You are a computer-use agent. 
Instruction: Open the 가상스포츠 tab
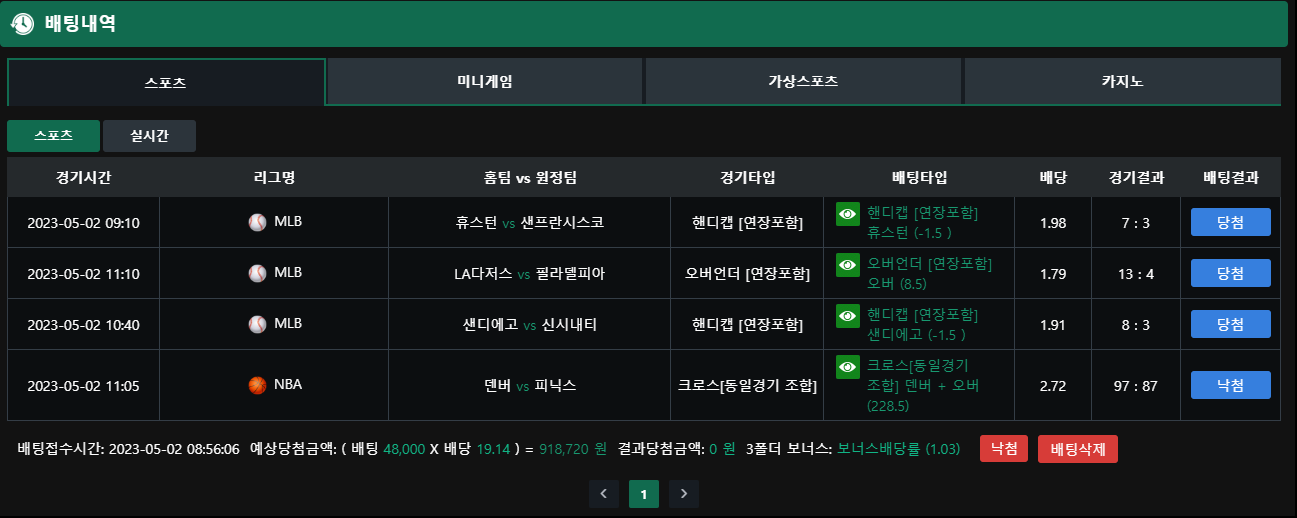[x=803, y=82]
